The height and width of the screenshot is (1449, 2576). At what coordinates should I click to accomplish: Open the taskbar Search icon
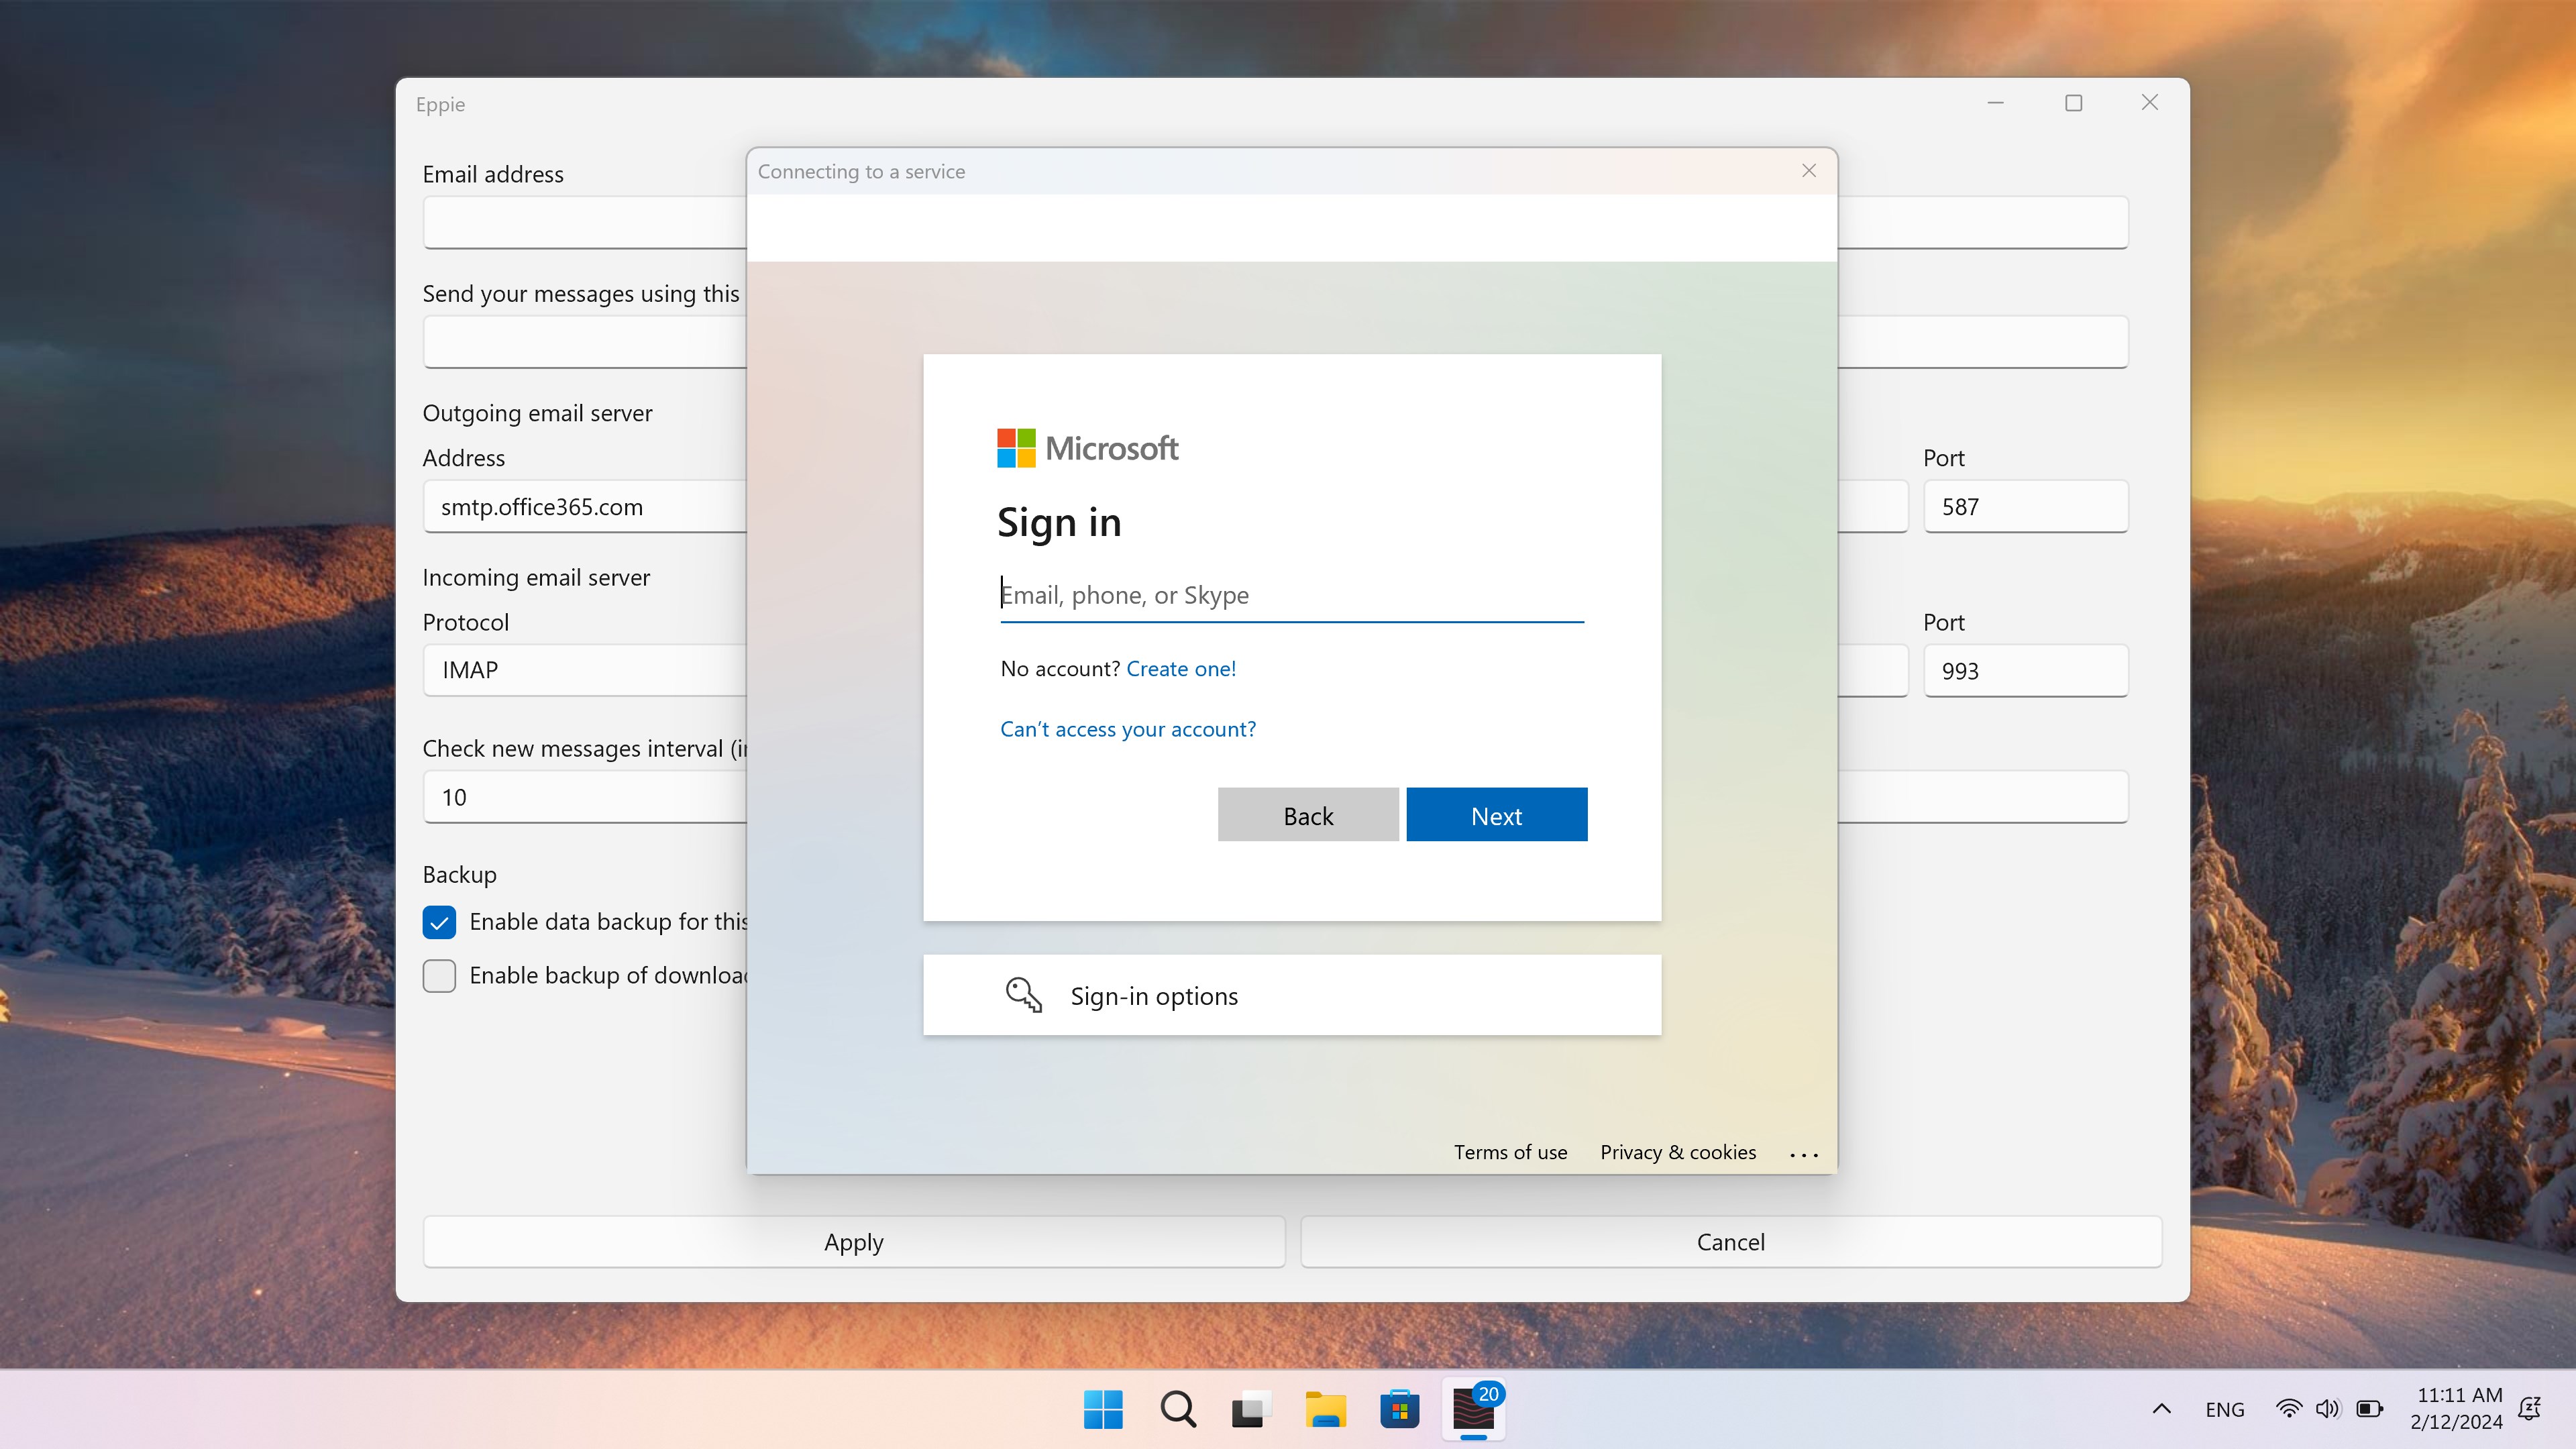(x=1178, y=1409)
